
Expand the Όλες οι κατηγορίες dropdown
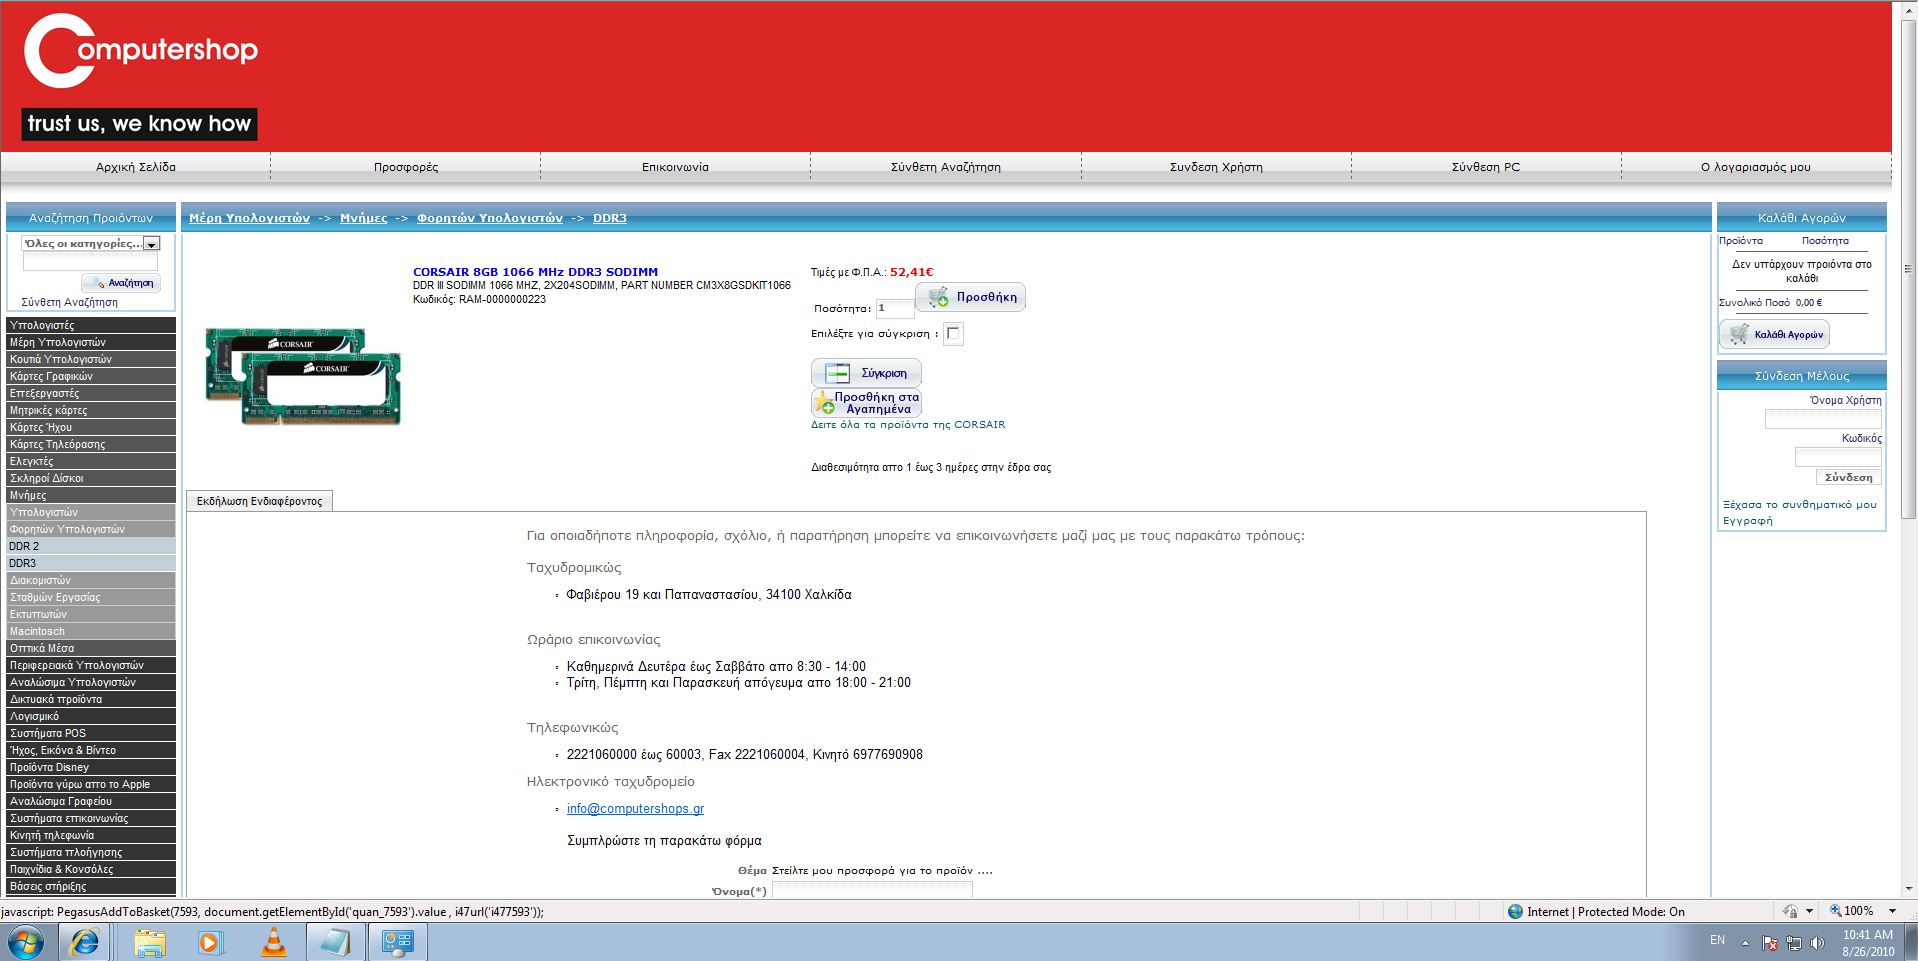point(151,244)
